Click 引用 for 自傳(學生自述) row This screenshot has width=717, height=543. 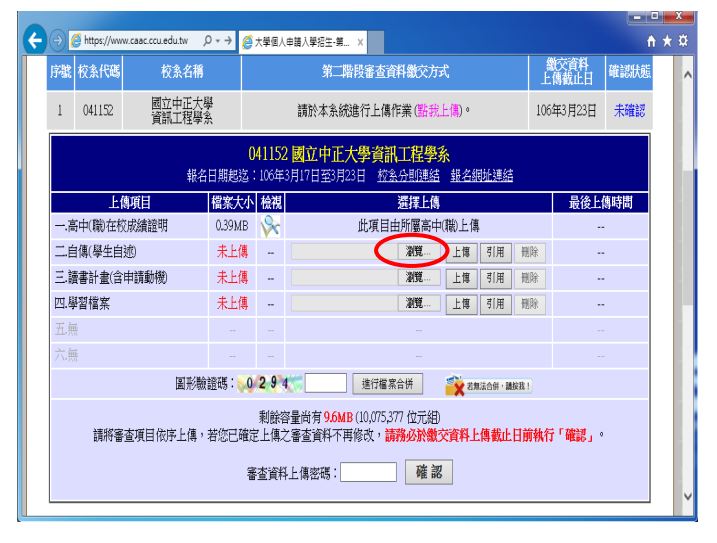click(495, 253)
